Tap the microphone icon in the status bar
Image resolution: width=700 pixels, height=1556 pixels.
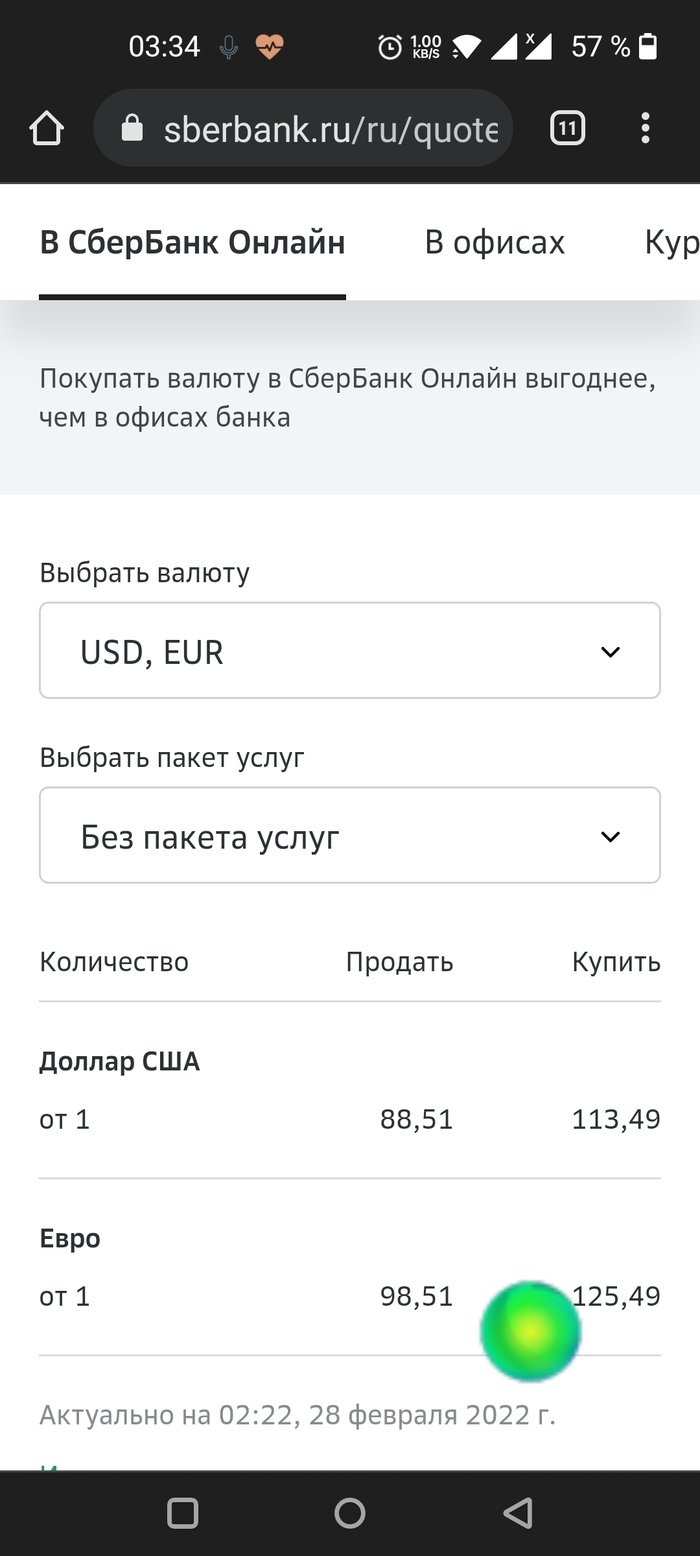tap(228, 46)
